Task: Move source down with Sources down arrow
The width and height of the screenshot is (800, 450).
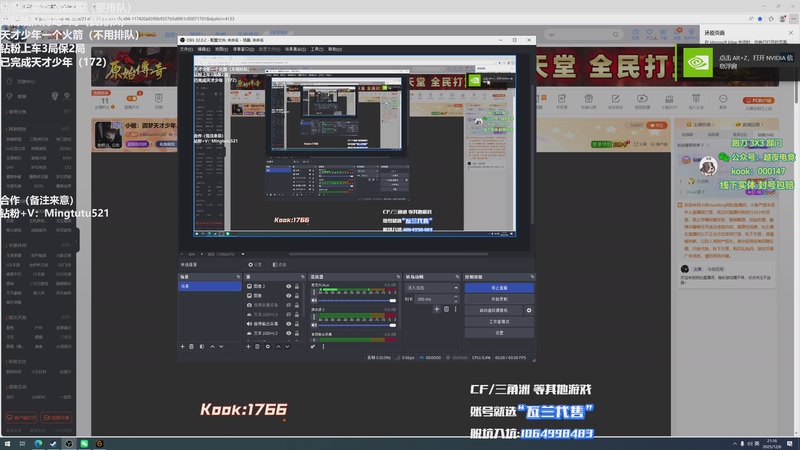Action: [x=287, y=346]
